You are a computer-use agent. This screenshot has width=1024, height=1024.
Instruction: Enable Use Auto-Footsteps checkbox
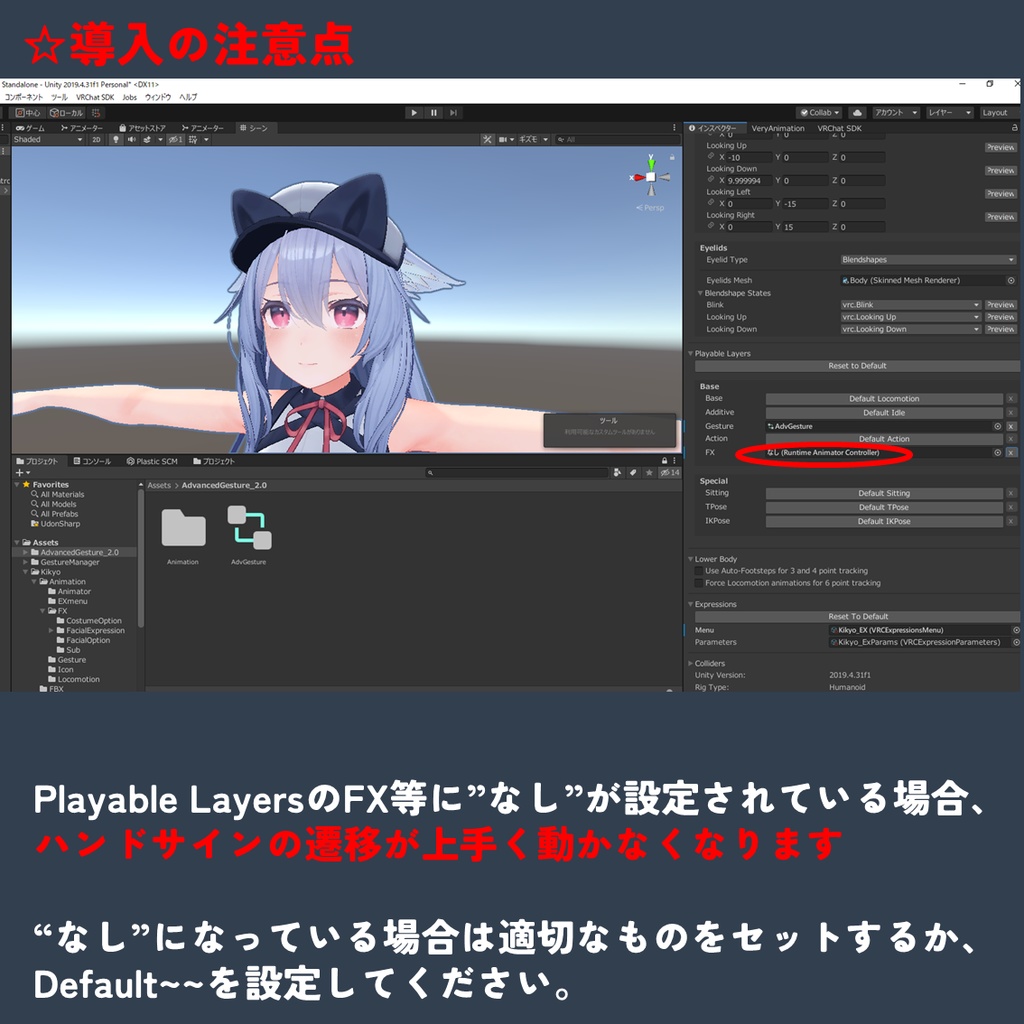pos(699,571)
